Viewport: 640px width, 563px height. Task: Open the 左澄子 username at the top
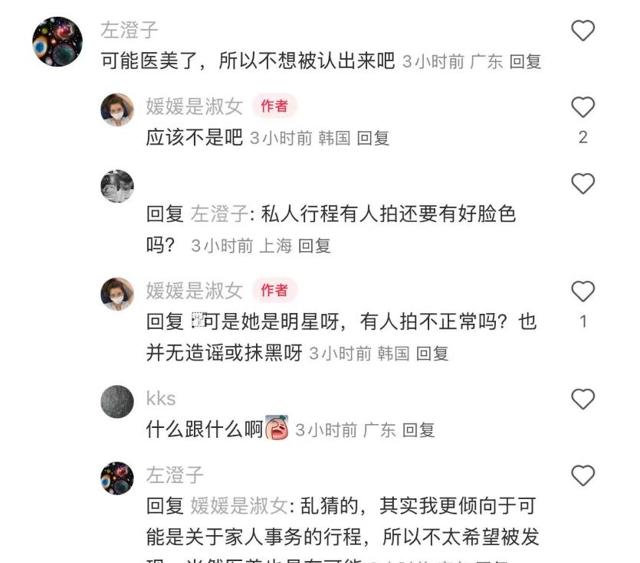pyautogui.click(x=129, y=30)
